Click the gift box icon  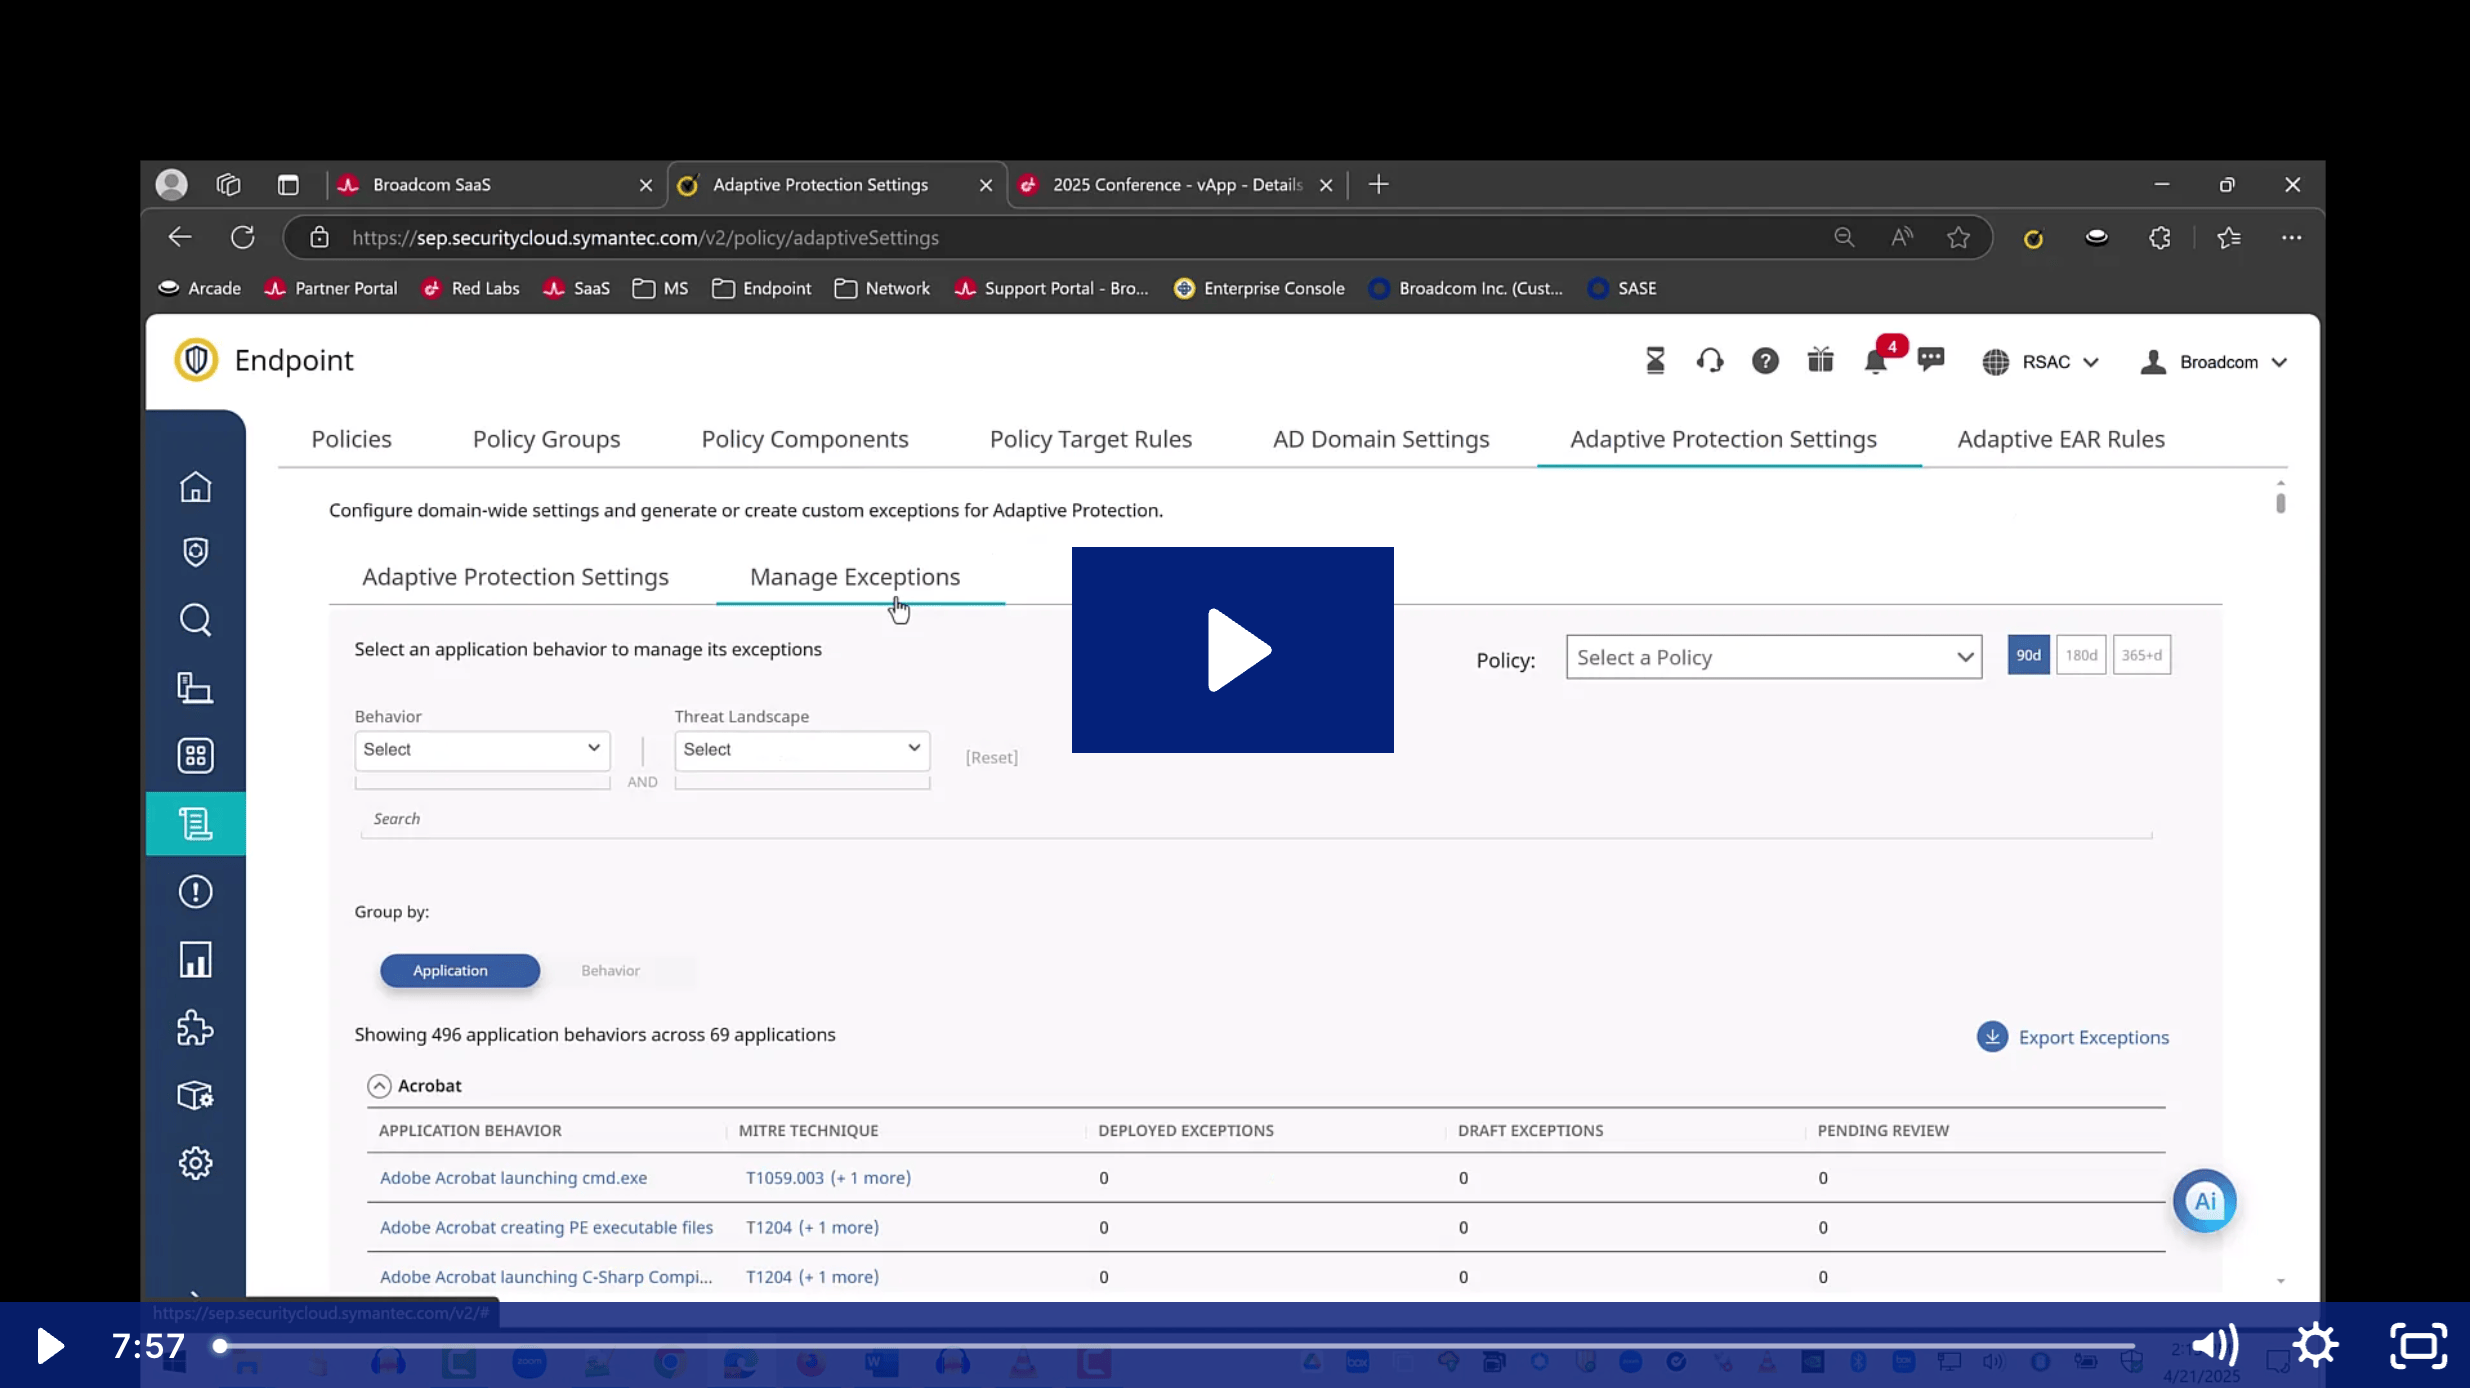1820,361
